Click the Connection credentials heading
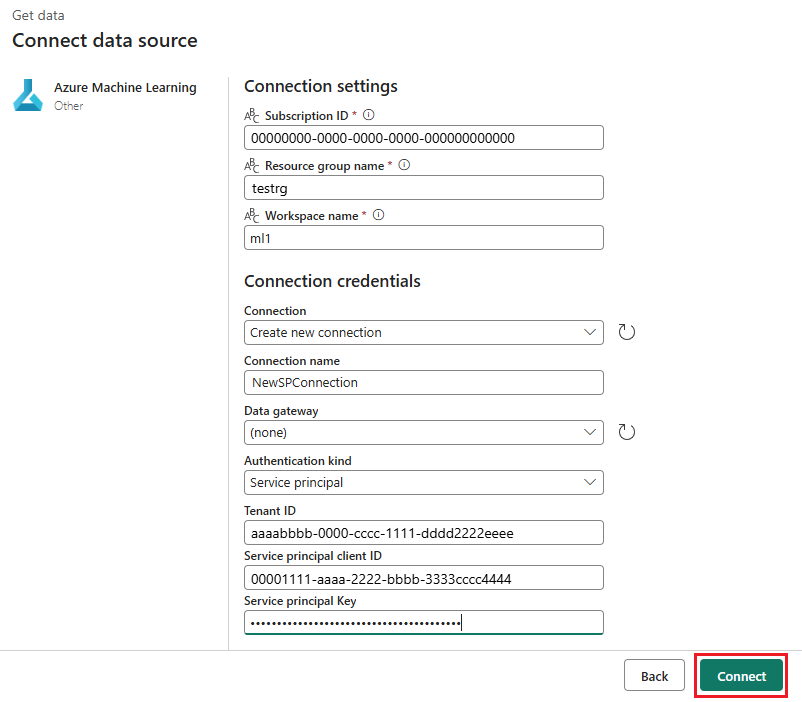Image resolution: width=802 pixels, height=702 pixels. (x=332, y=281)
